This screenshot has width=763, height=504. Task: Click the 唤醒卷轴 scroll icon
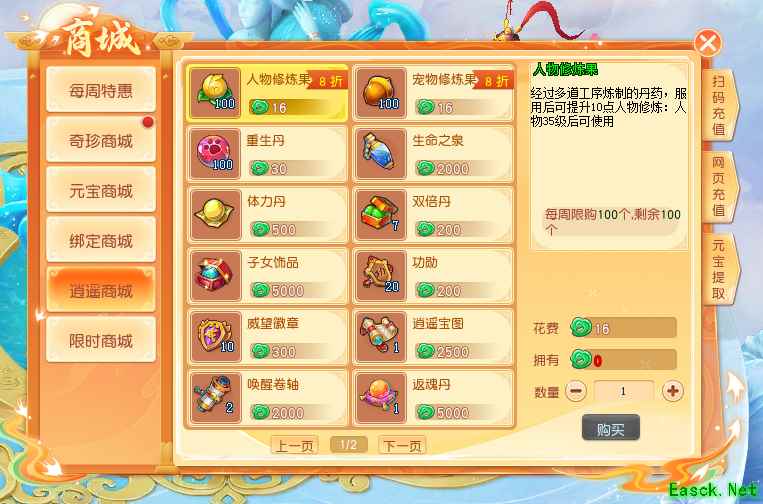[x=215, y=398]
